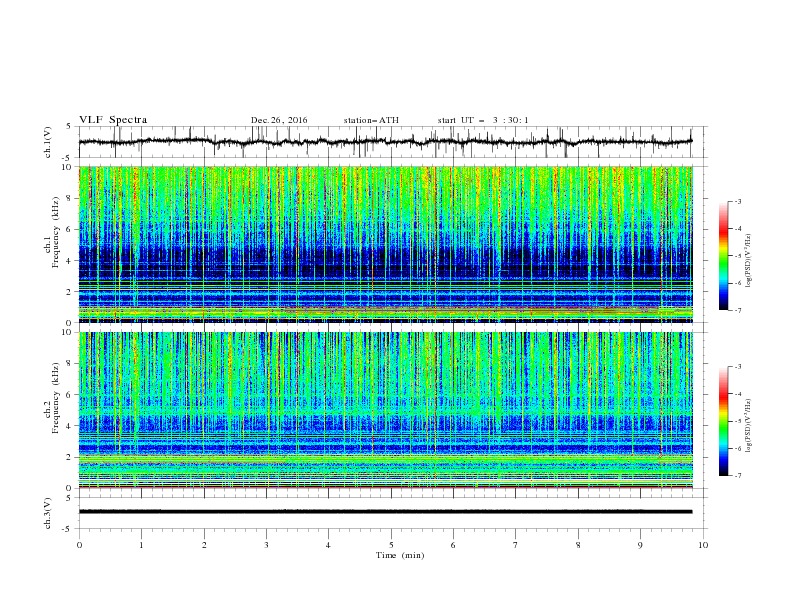Click the ch.1 voltage waveform trace

pyautogui.click(x=385, y=142)
